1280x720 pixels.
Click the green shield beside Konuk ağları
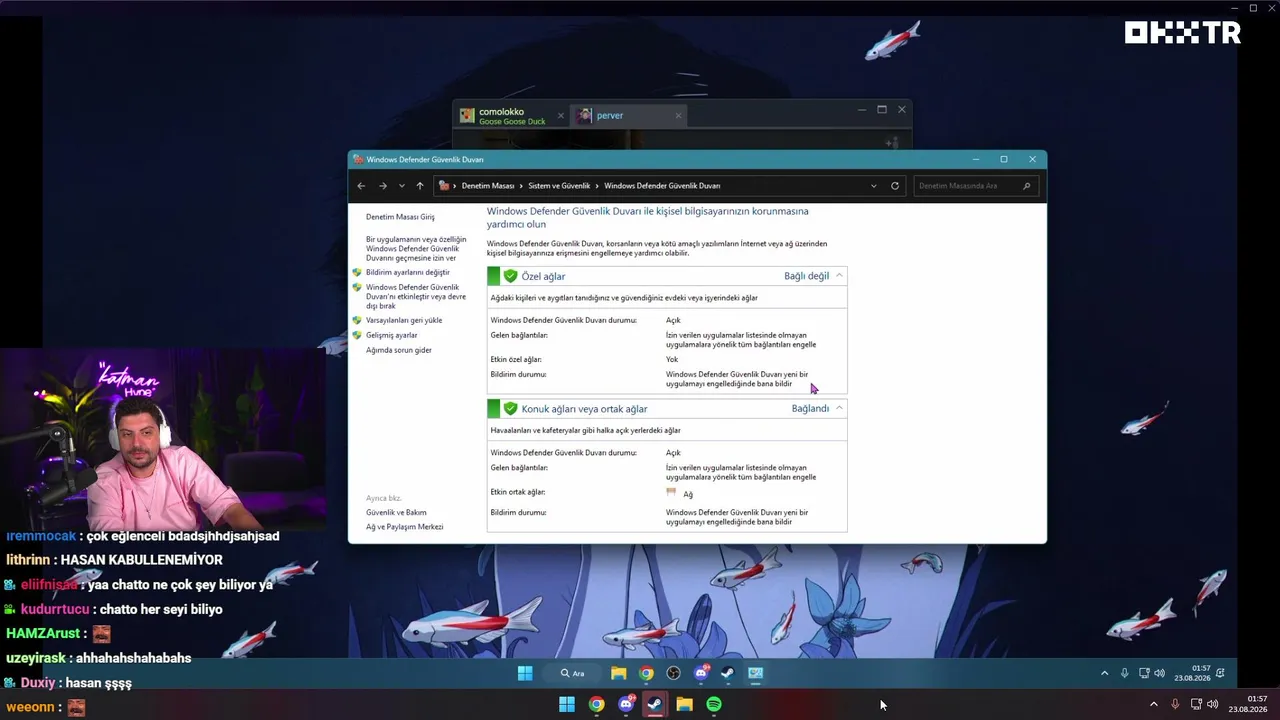[x=510, y=408]
